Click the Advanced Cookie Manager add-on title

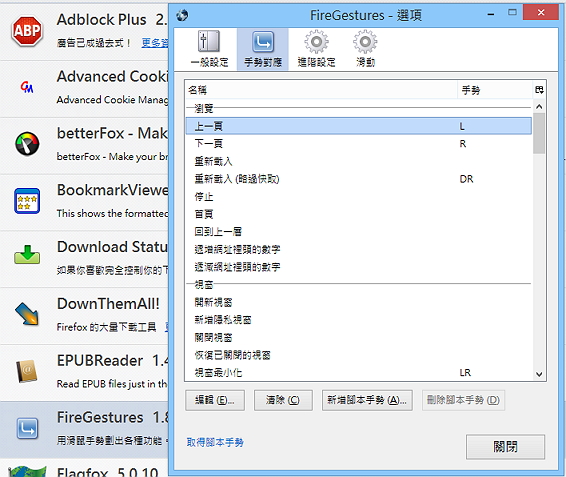(x=112, y=77)
